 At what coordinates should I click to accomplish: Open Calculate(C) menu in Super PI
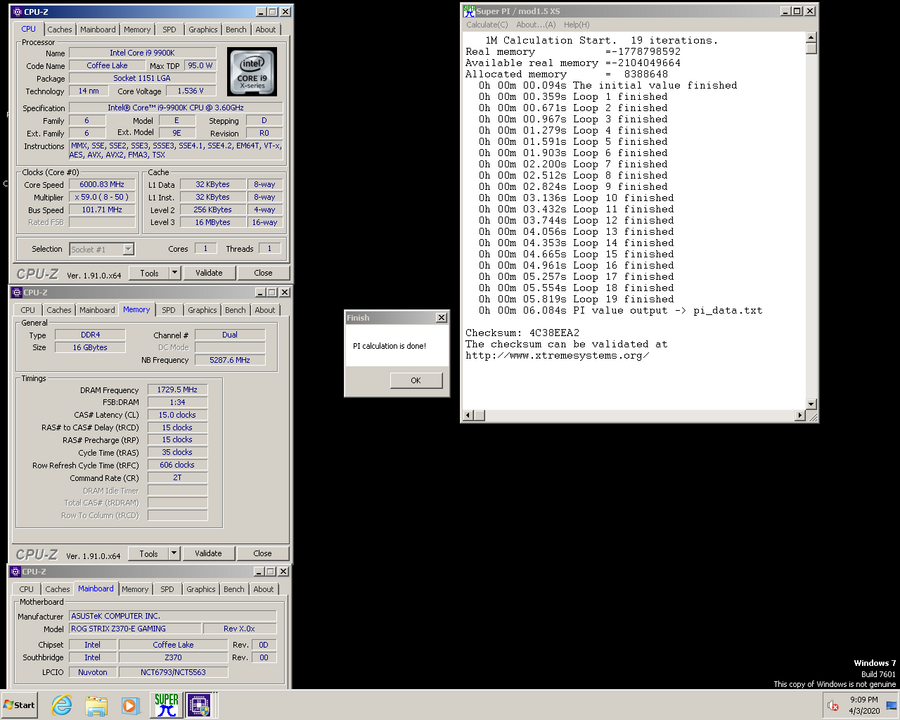point(487,25)
